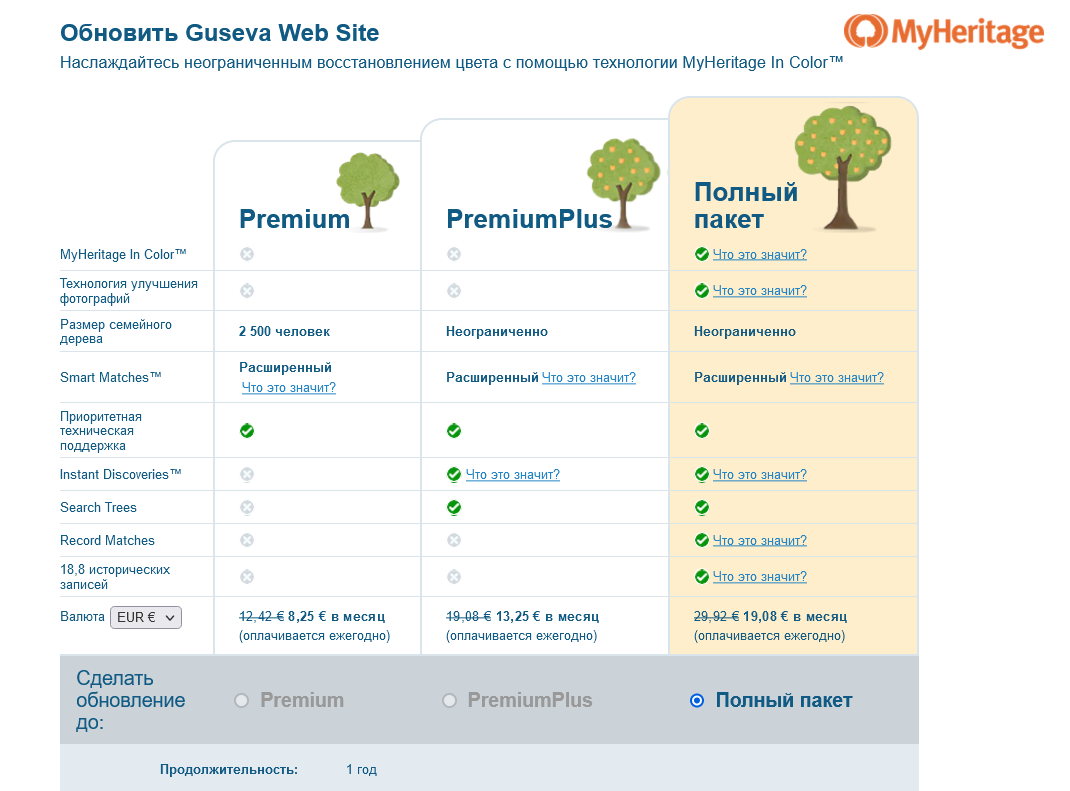Select the Premium upgrade radio button
Image resolution: width=1070 pixels, height=791 pixels.
240,700
